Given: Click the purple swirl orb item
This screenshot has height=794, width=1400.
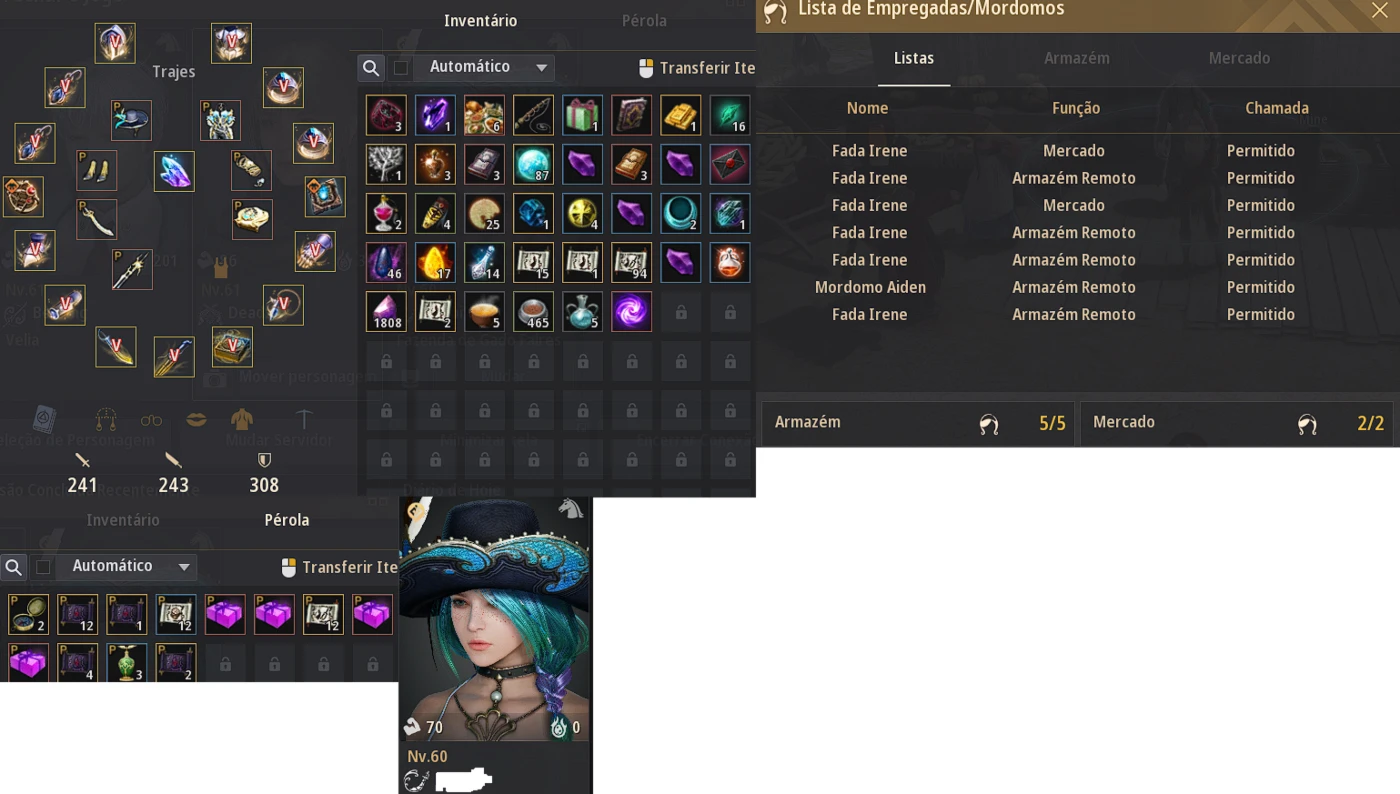Looking at the screenshot, I should coord(631,312).
